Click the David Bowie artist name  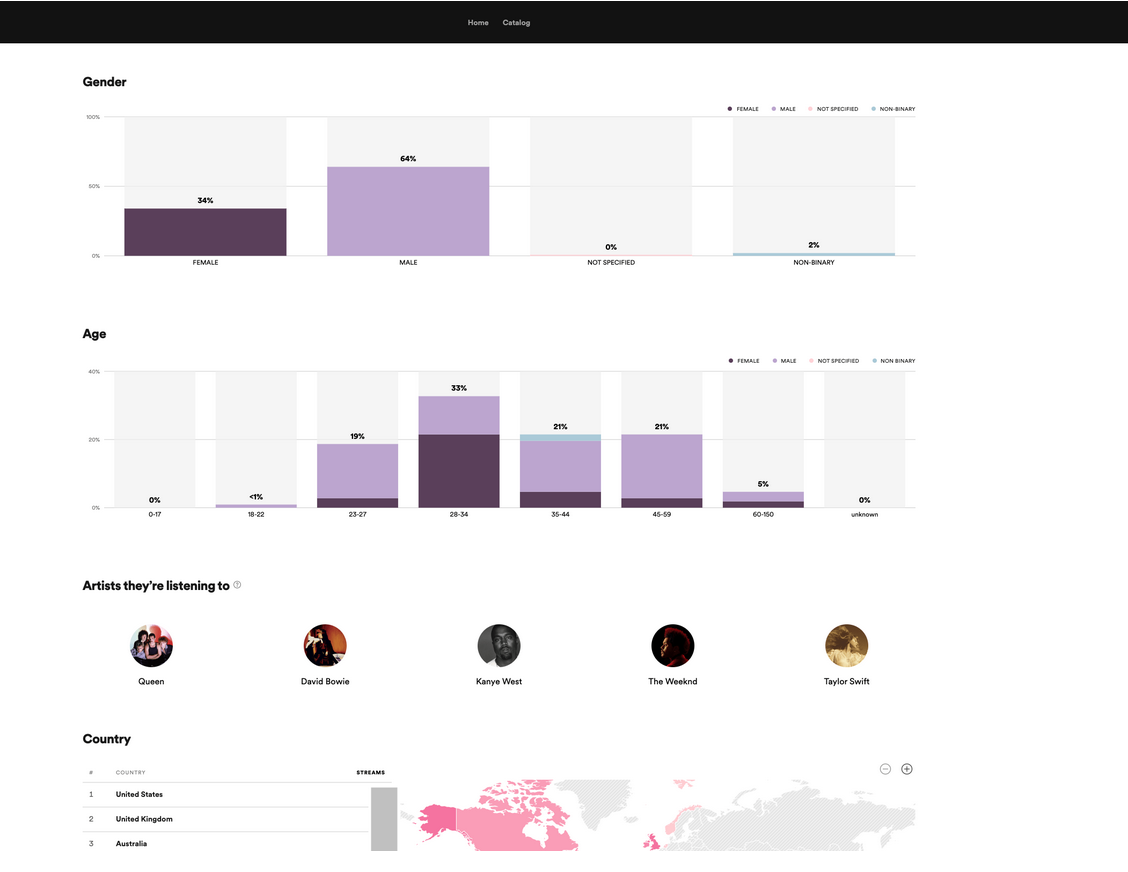coord(325,682)
